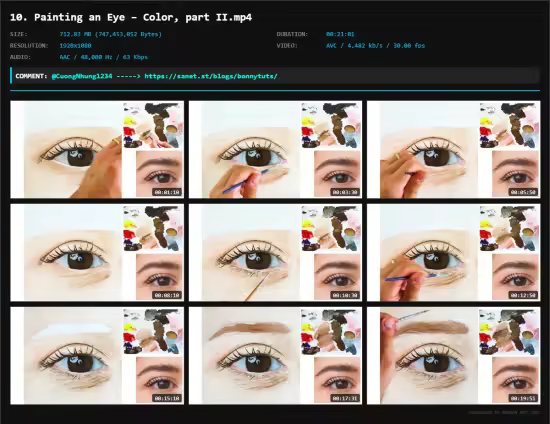Image resolution: width=550 pixels, height=424 pixels.
Task: Click the thumbnail timestamped 00:15:10
Action: (x=97, y=356)
